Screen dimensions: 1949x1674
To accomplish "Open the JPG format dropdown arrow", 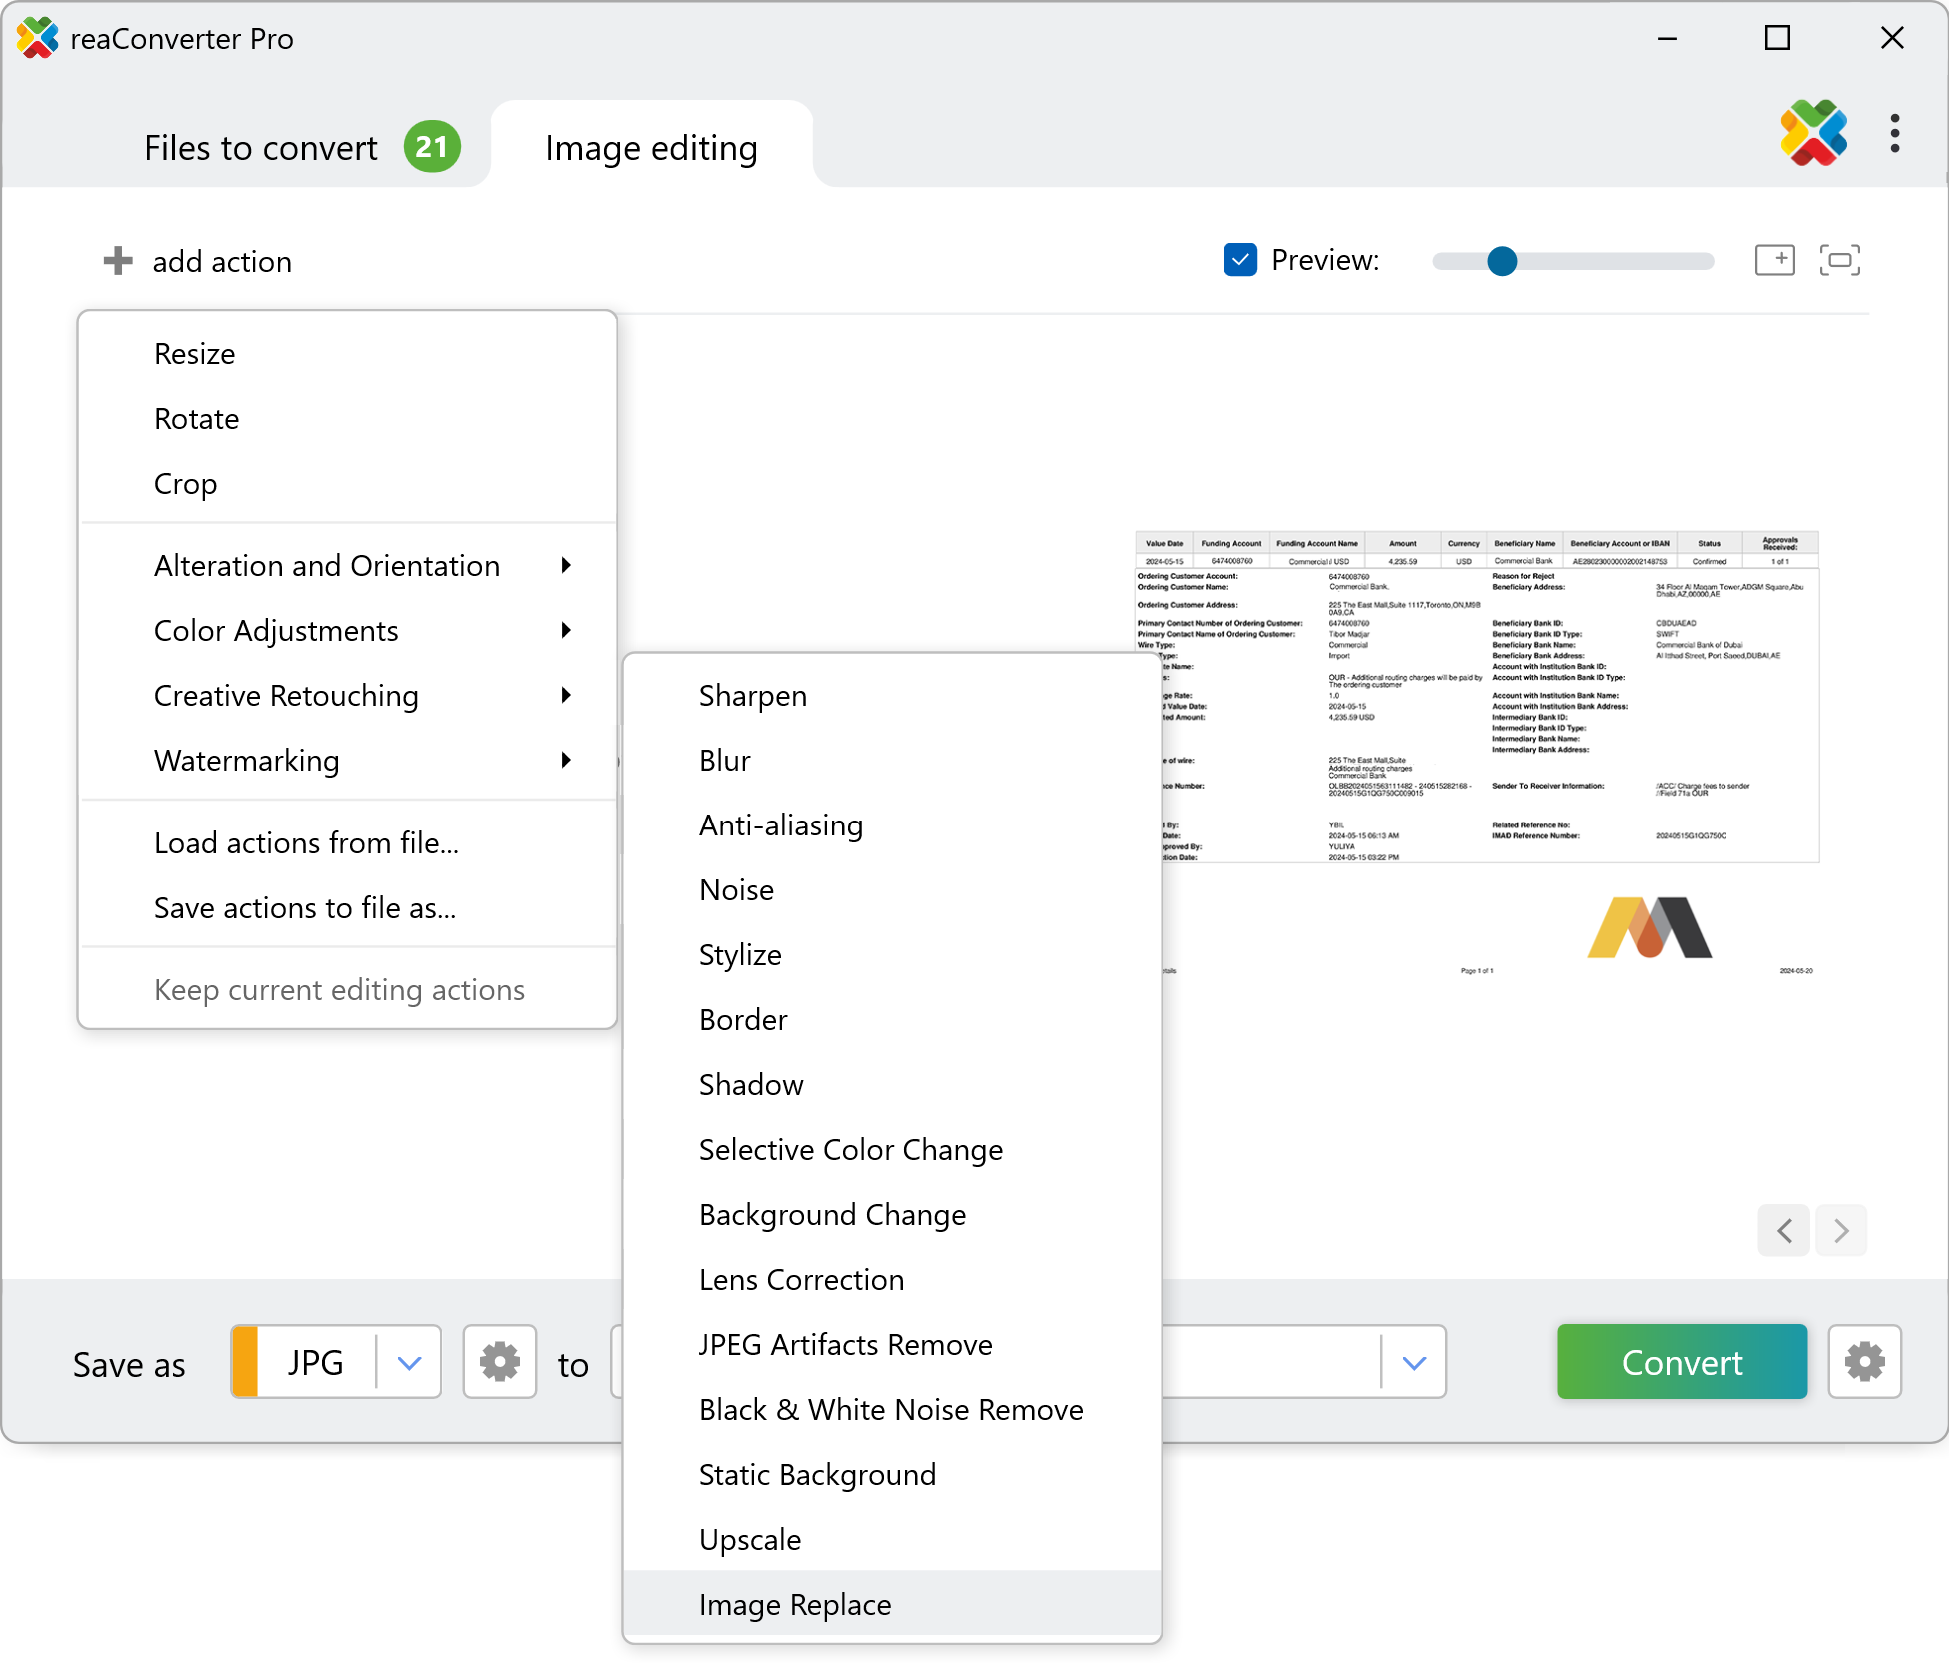I will coord(409,1362).
